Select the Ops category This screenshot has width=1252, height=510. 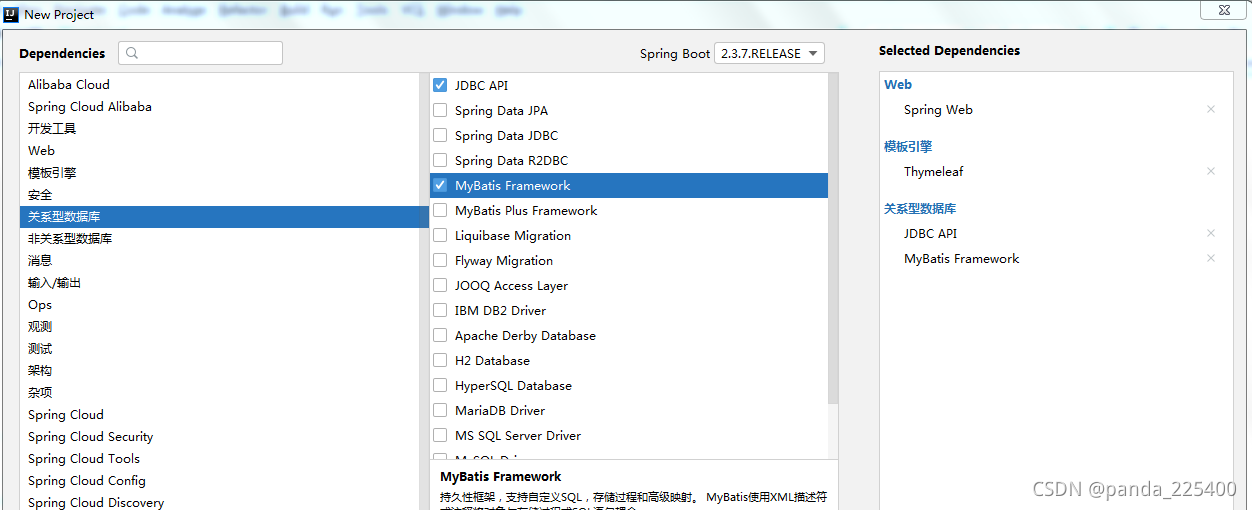click(x=224, y=305)
